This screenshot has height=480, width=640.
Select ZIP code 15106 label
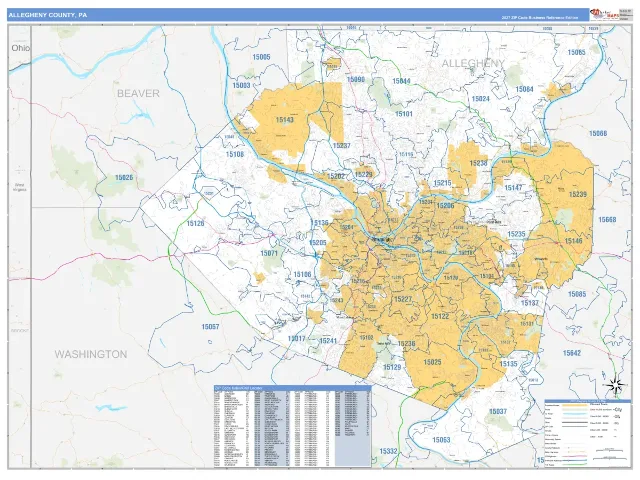coord(302,275)
